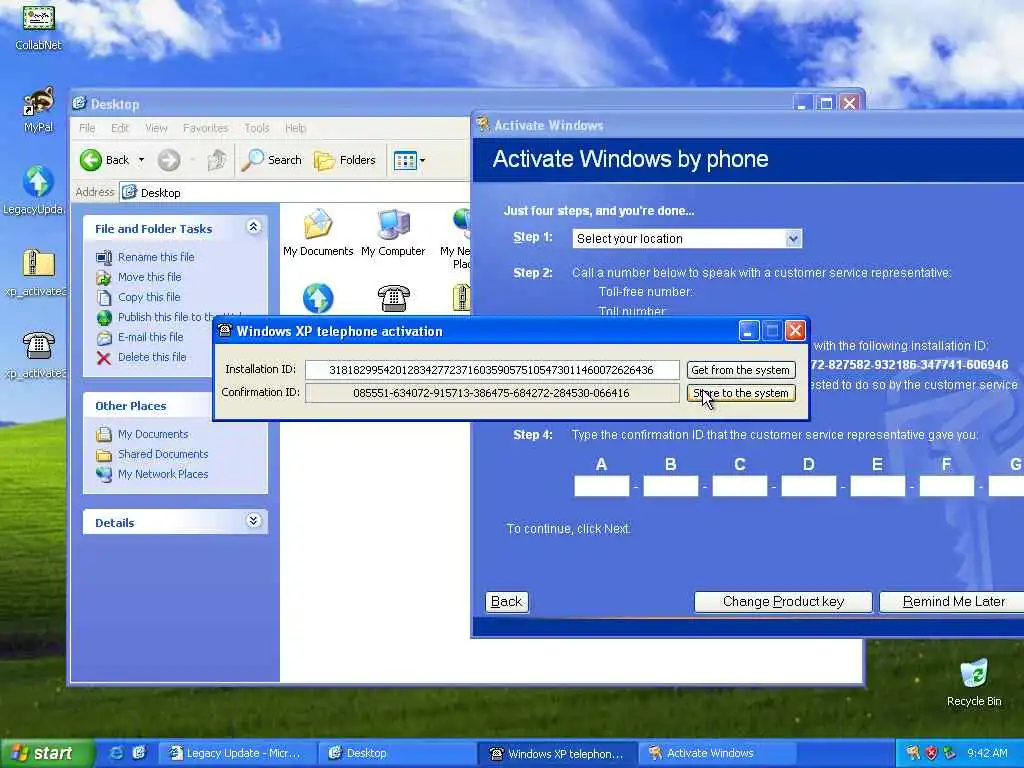Open the CollabNet desktop icon

tap(38, 26)
